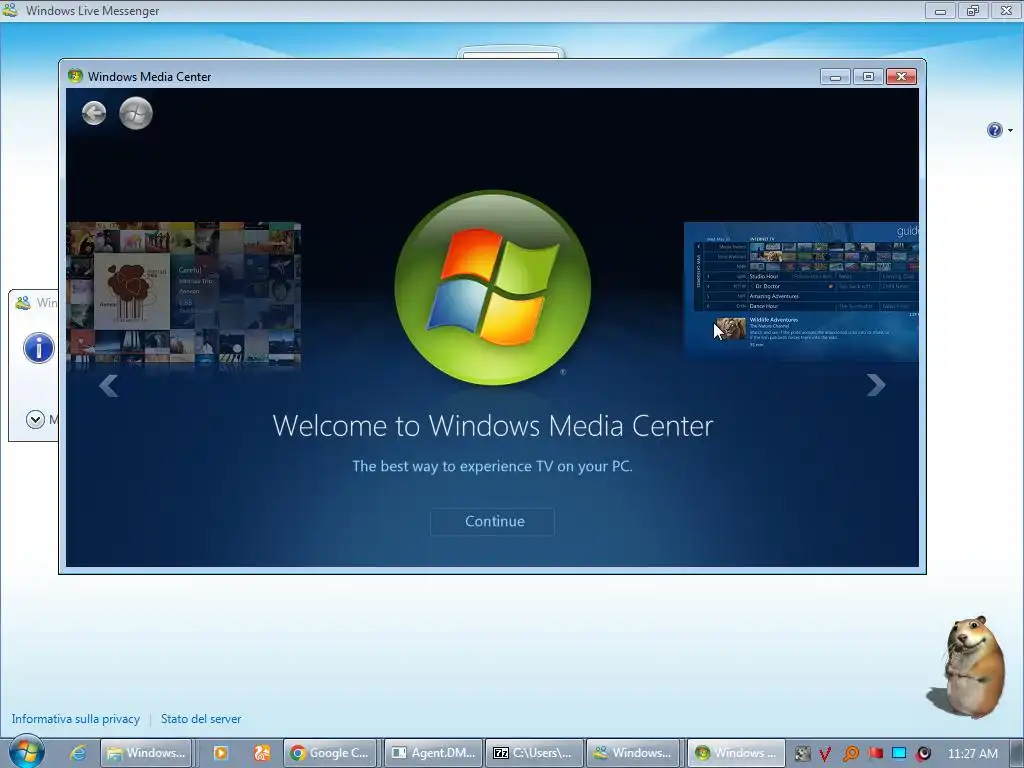Close the Windows Media Center window
Viewport: 1024px width, 768px height.
pos(901,76)
